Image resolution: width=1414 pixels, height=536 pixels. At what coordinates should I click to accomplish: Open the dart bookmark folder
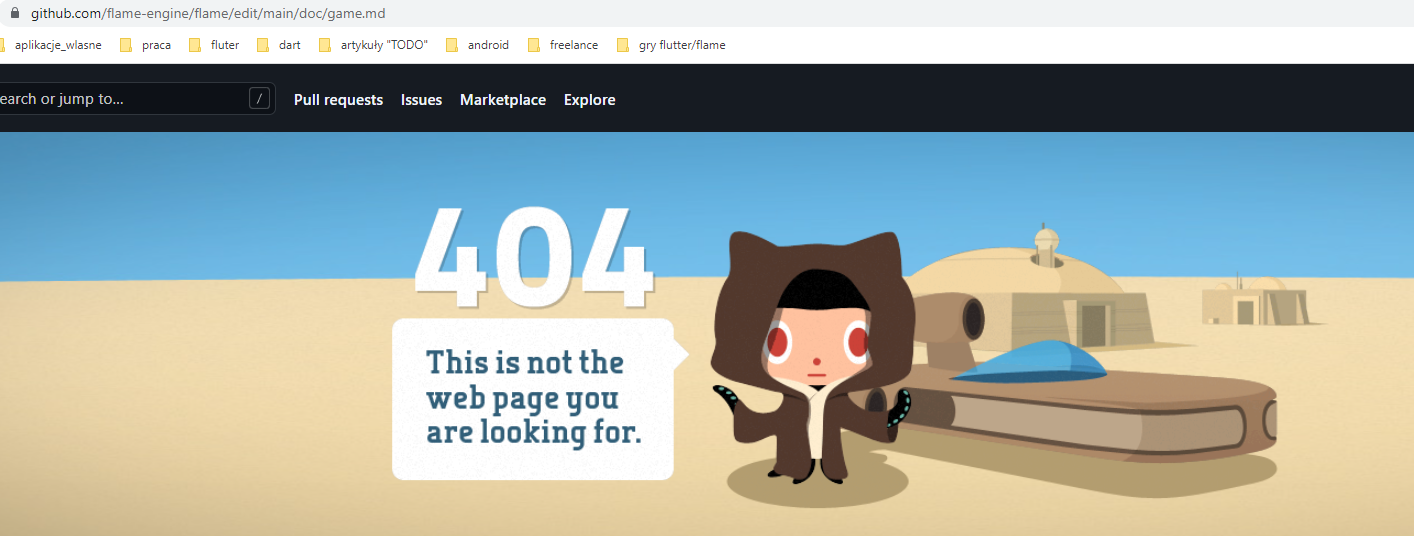(x=279, y=45)
